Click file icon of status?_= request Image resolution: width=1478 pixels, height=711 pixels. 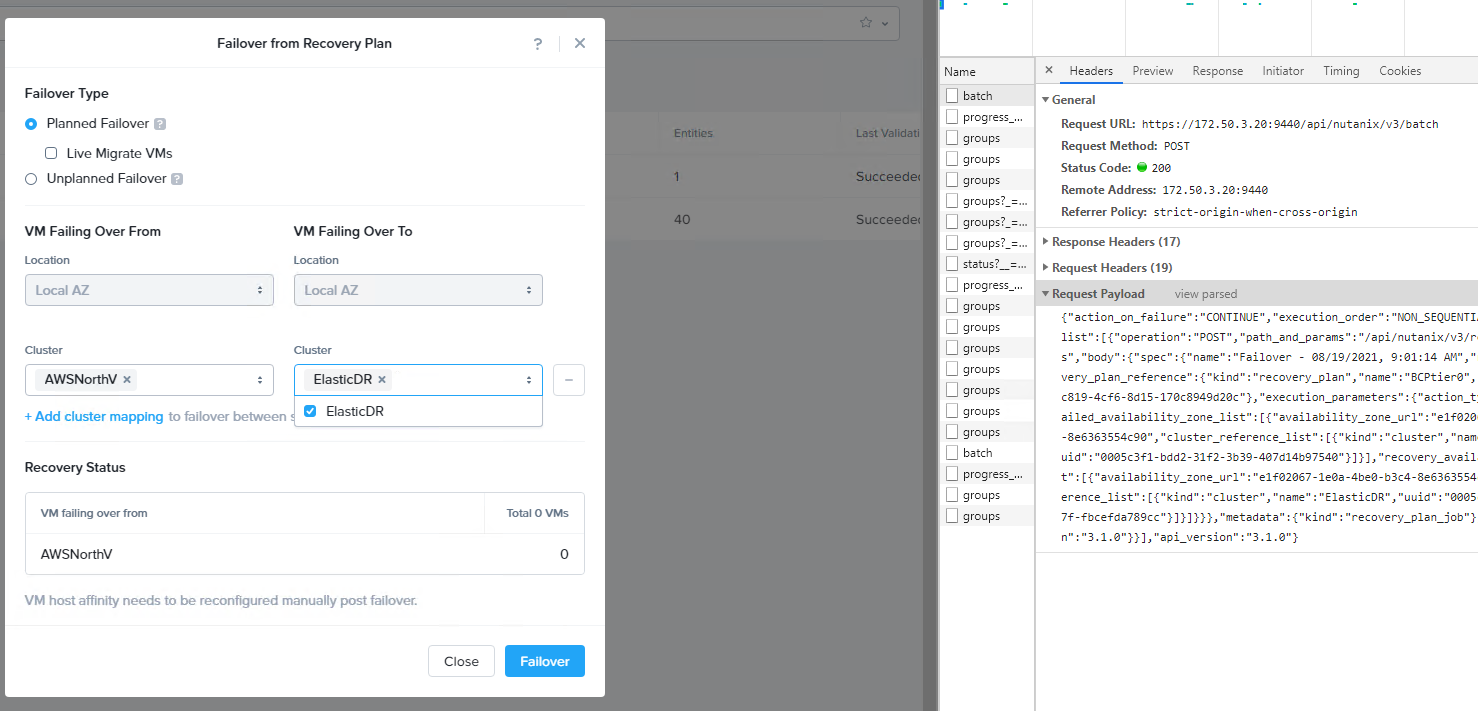952,264
